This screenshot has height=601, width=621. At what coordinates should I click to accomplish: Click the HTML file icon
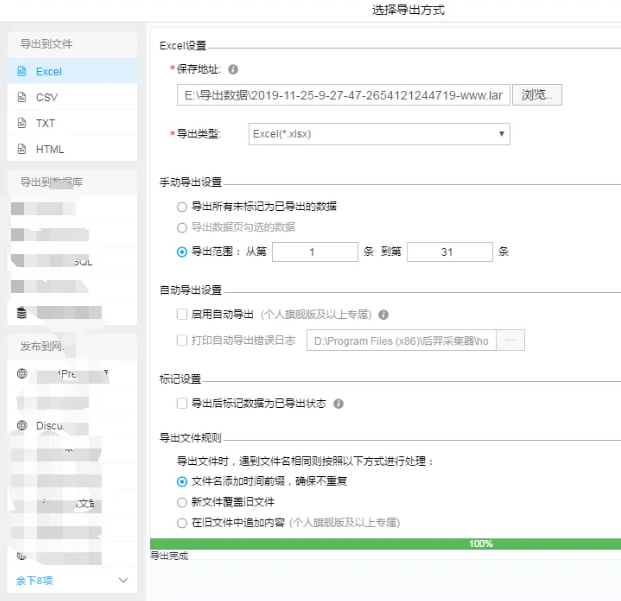22,150
